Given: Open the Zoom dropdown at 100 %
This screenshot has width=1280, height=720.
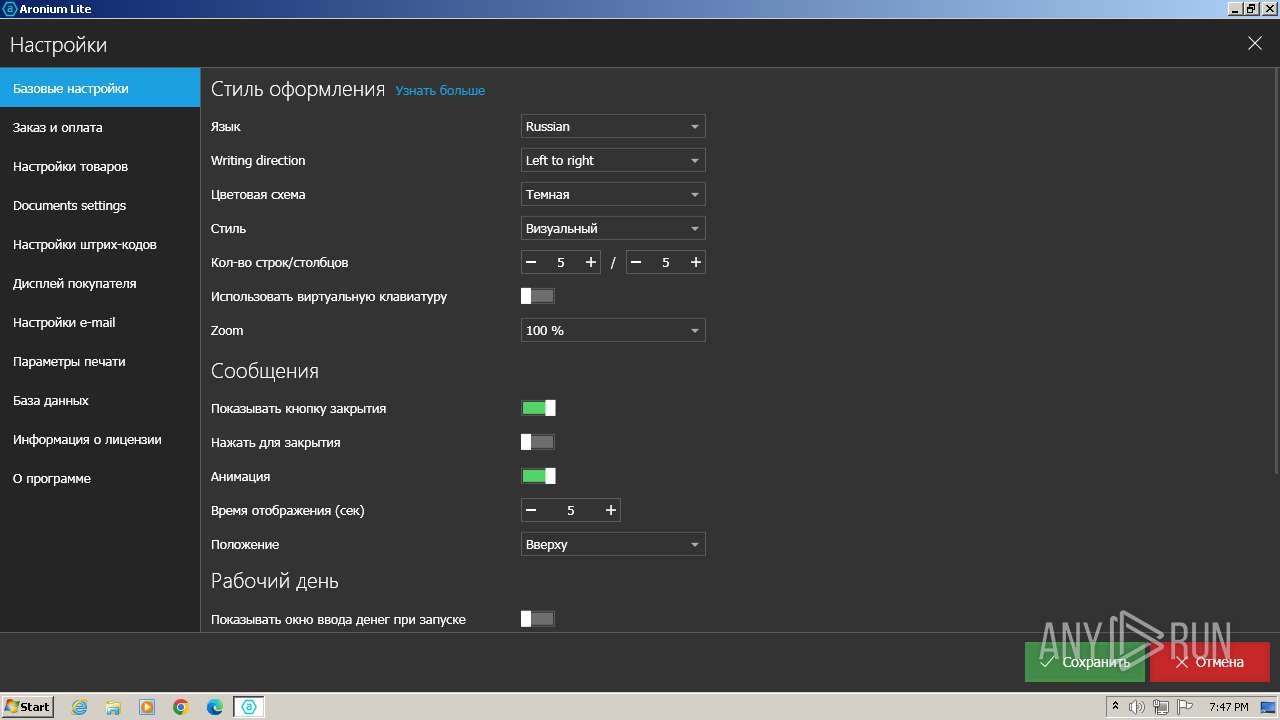Looking at the screenshot, I should point(613,330).
